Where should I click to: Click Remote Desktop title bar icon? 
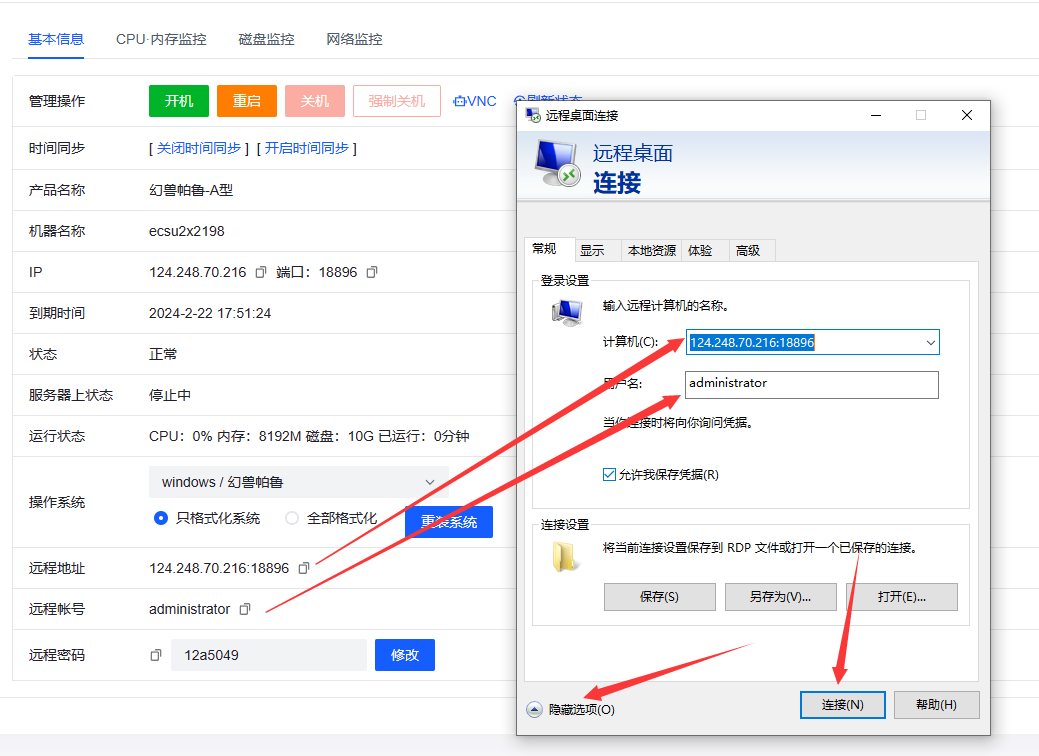[534, 115]
